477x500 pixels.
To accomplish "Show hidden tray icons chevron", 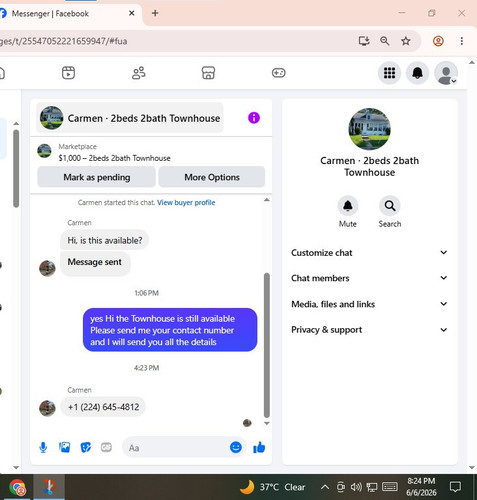I will (x=325, y=487).
